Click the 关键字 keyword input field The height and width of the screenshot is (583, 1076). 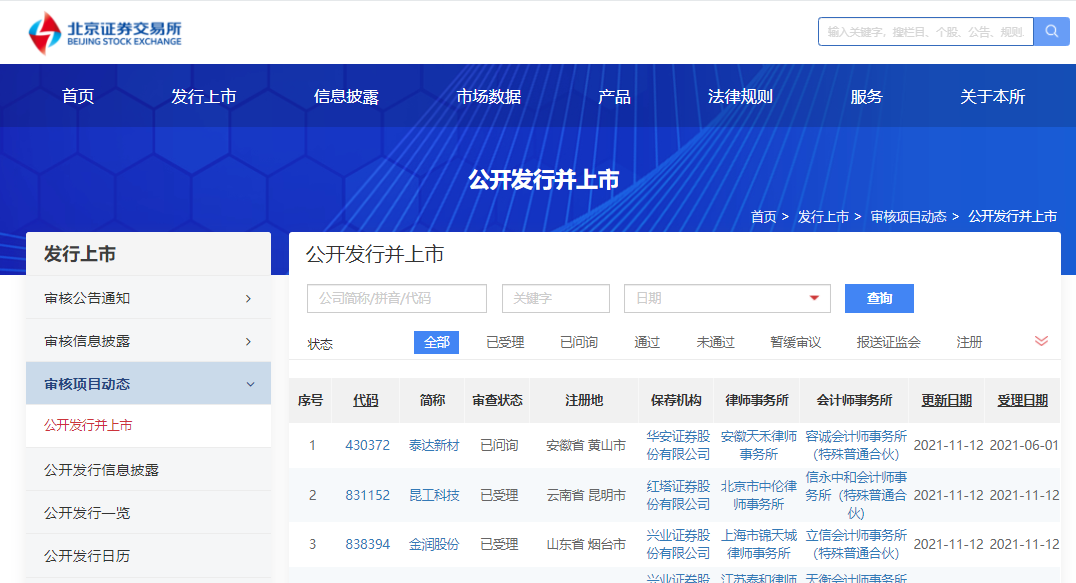[555, 298]
